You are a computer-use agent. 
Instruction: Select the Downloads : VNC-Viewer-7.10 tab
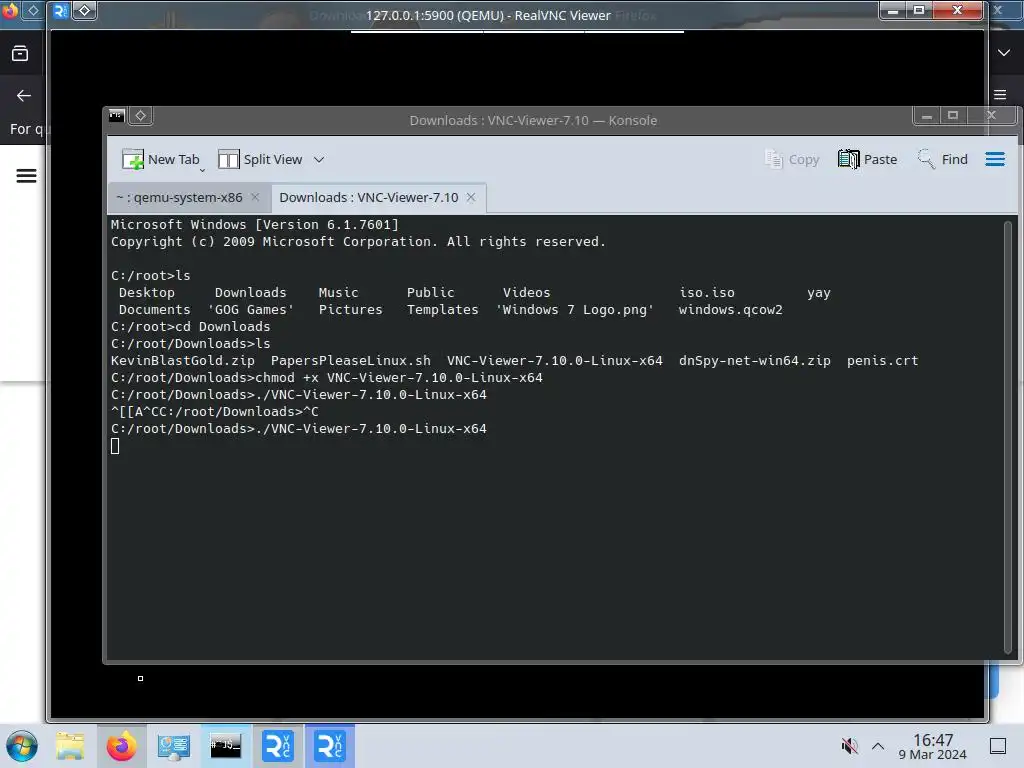369,197
